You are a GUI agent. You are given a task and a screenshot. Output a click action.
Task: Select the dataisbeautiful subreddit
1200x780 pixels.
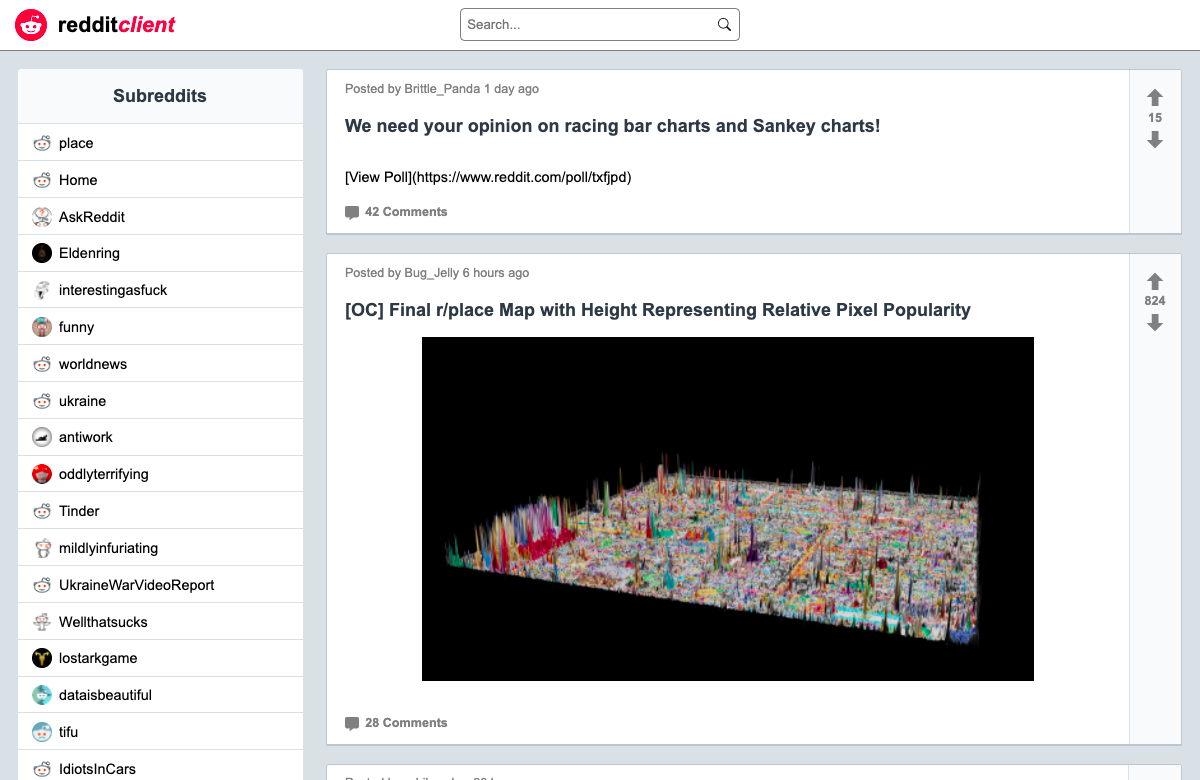coord(105,695)
